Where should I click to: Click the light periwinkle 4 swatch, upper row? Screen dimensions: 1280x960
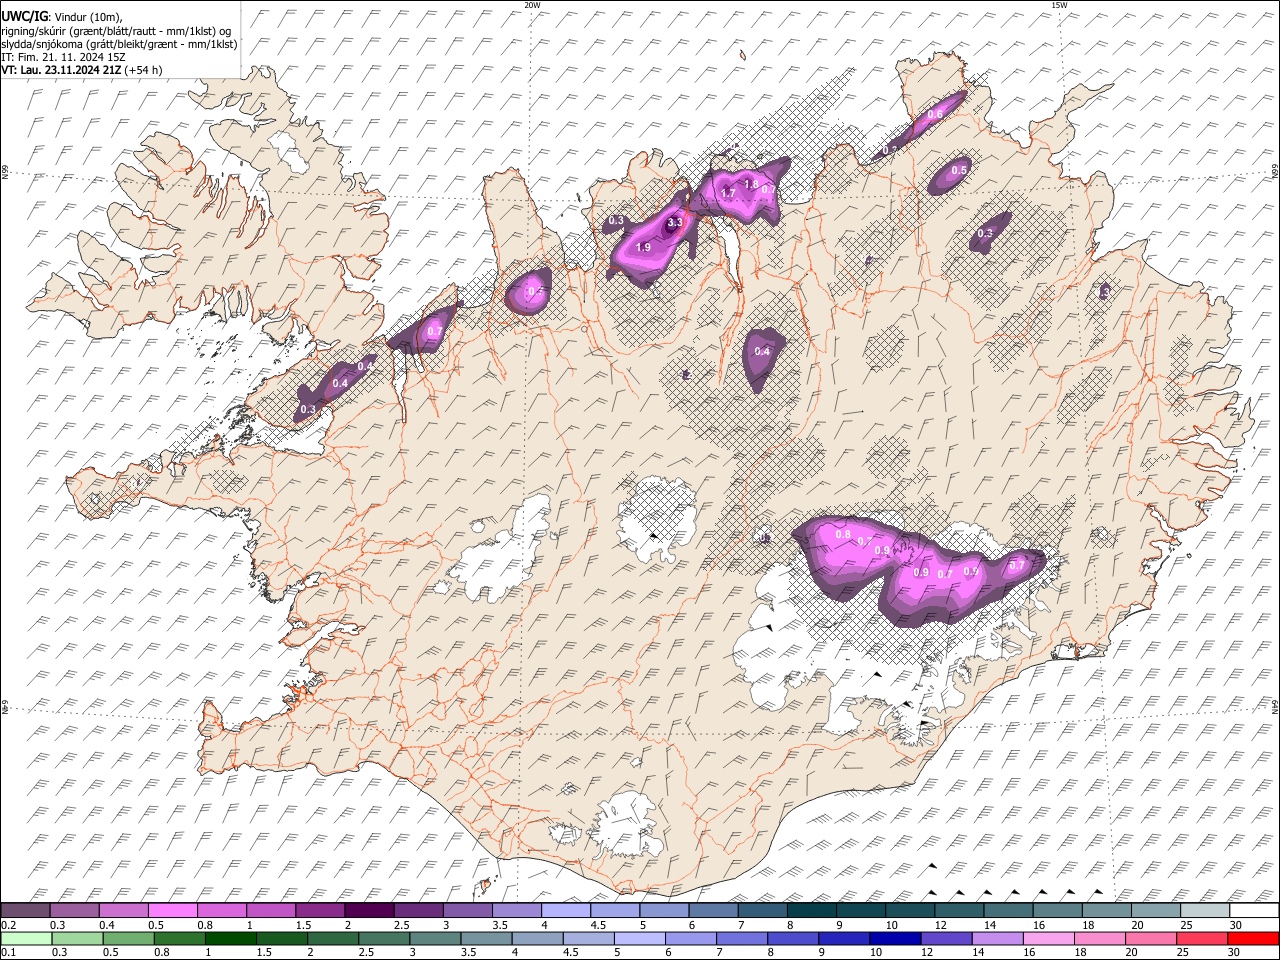coord(566,911)
